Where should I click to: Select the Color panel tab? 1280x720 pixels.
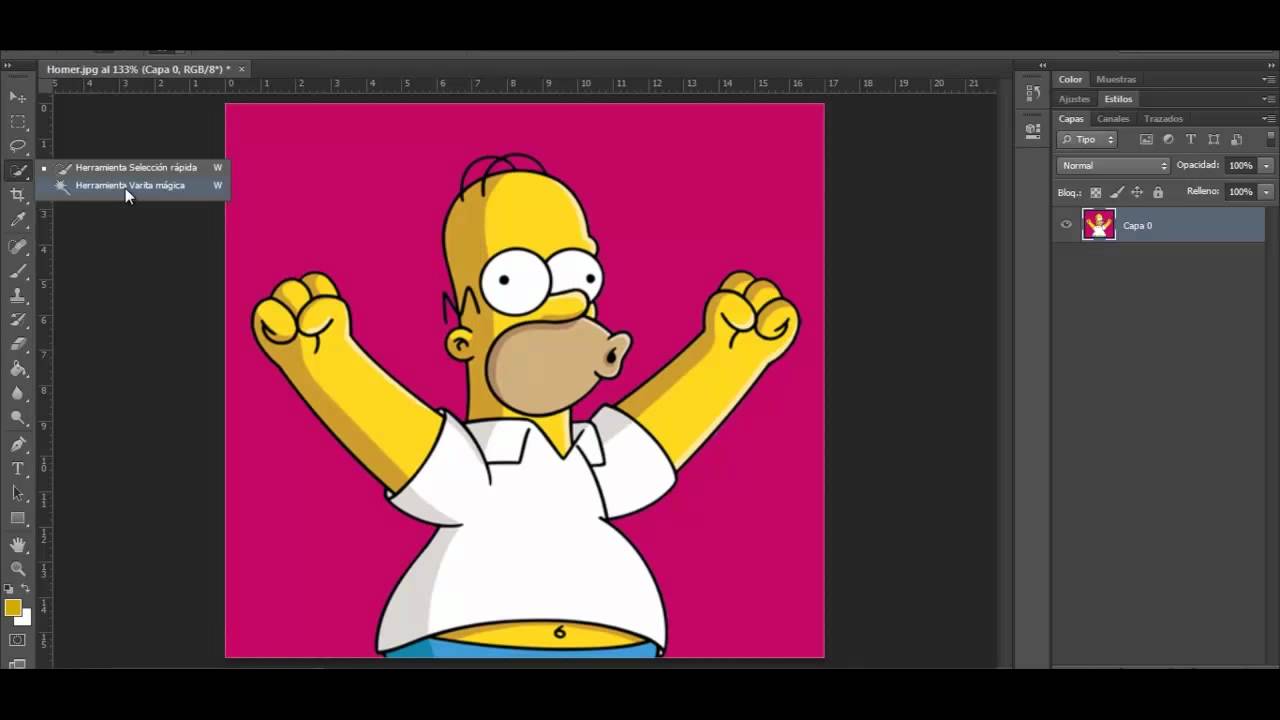[1071, 79]
